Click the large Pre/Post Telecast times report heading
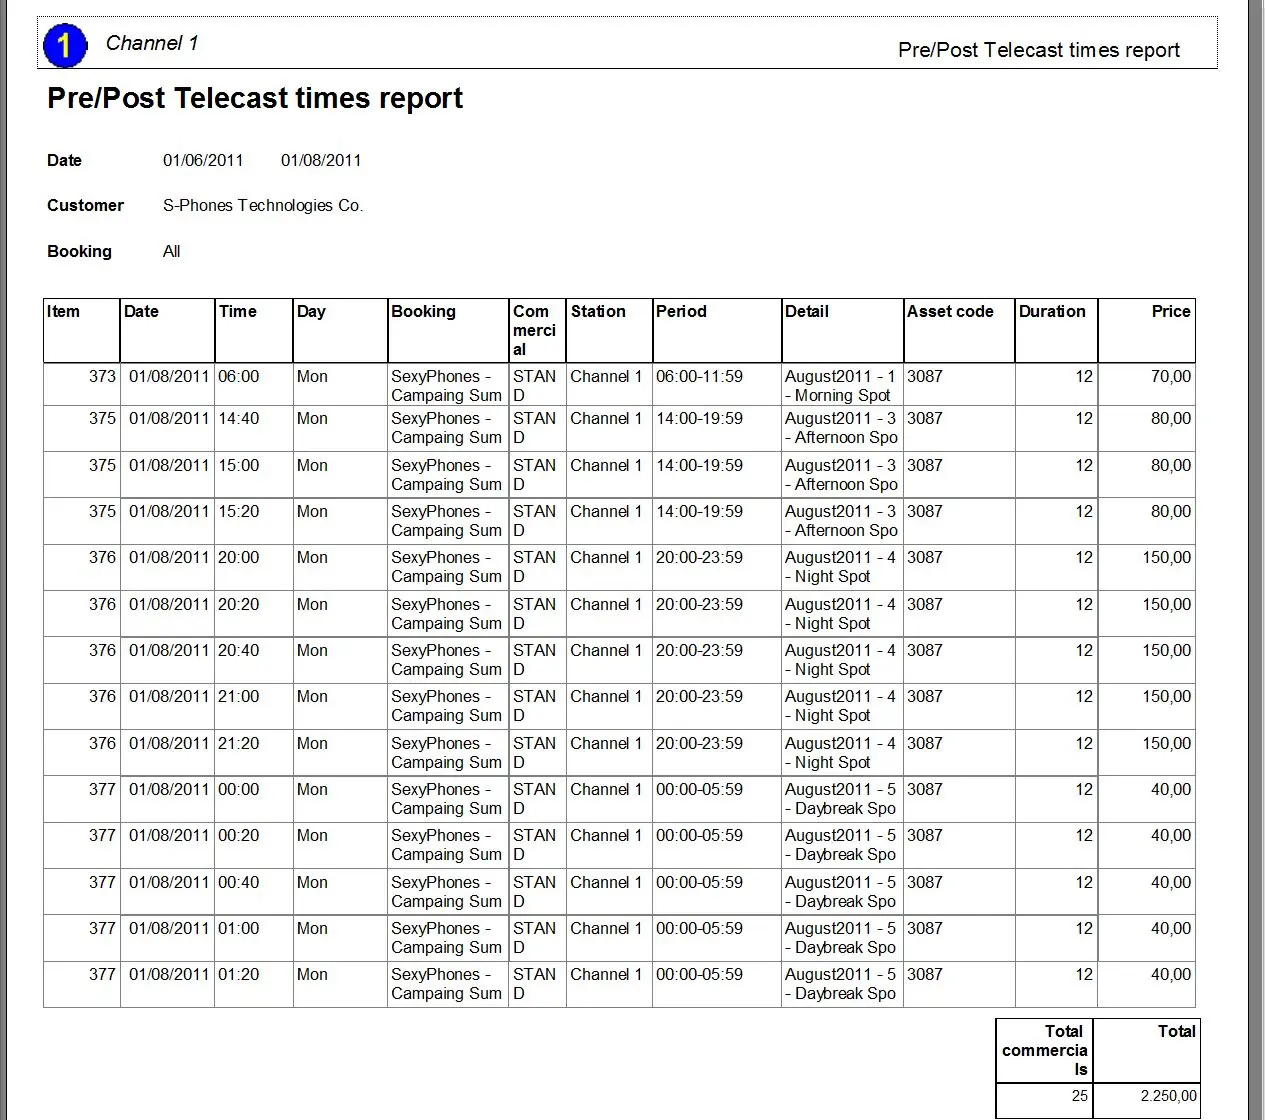Image resolution: width=1265 pixels, height=1120 pixels. [255, 98]
